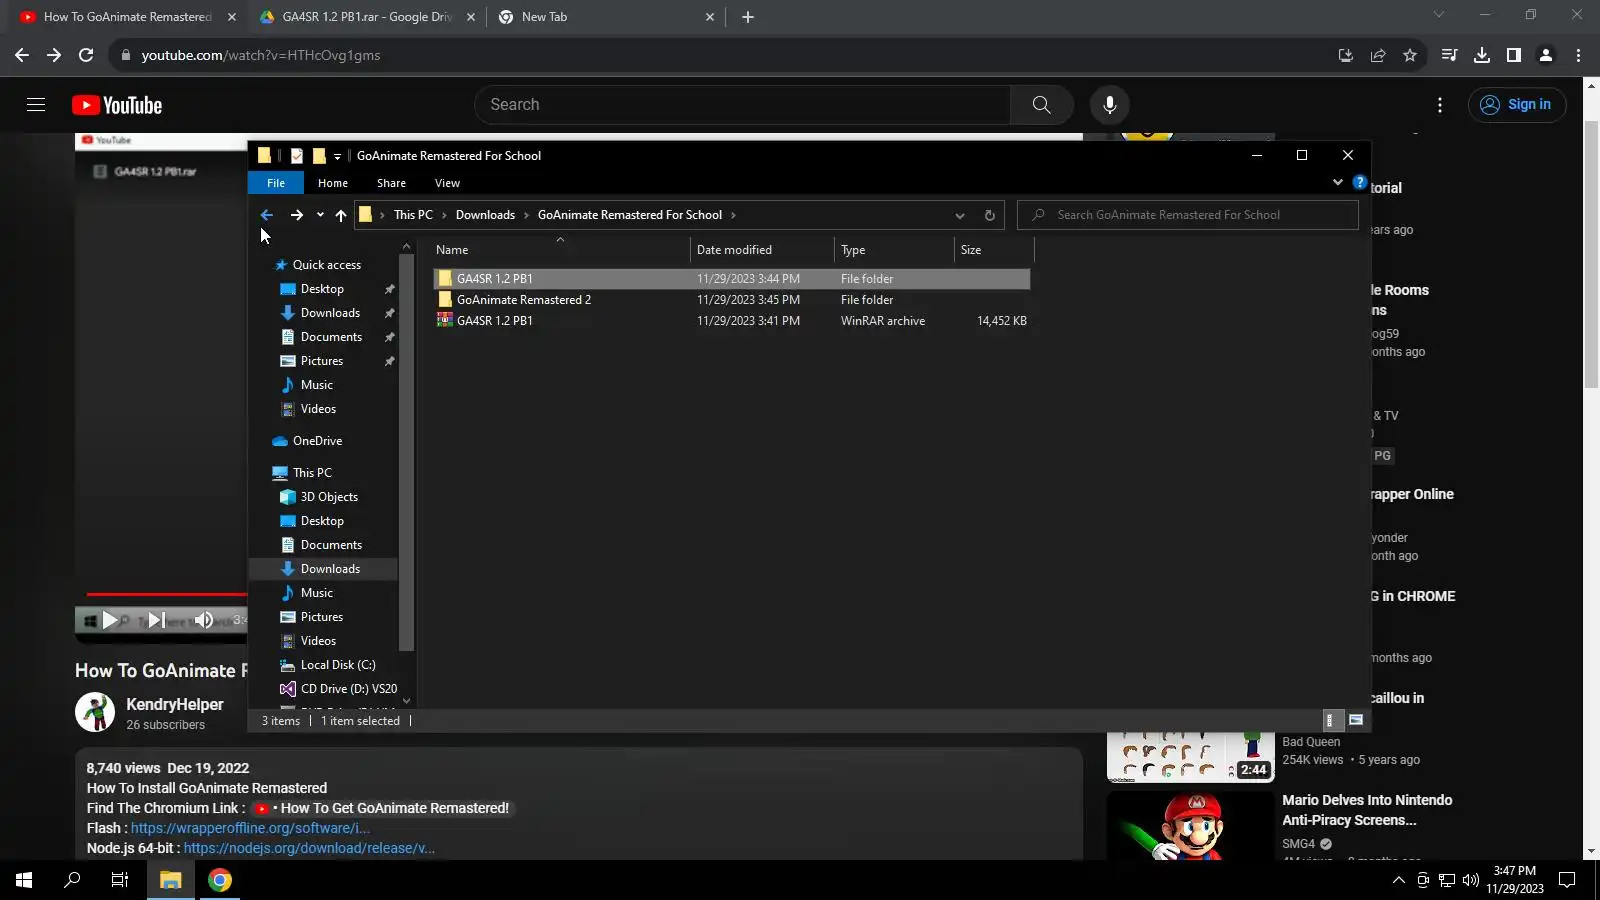Go up one folder level
The image size is (1600, 900).
(x=341, y=215)
